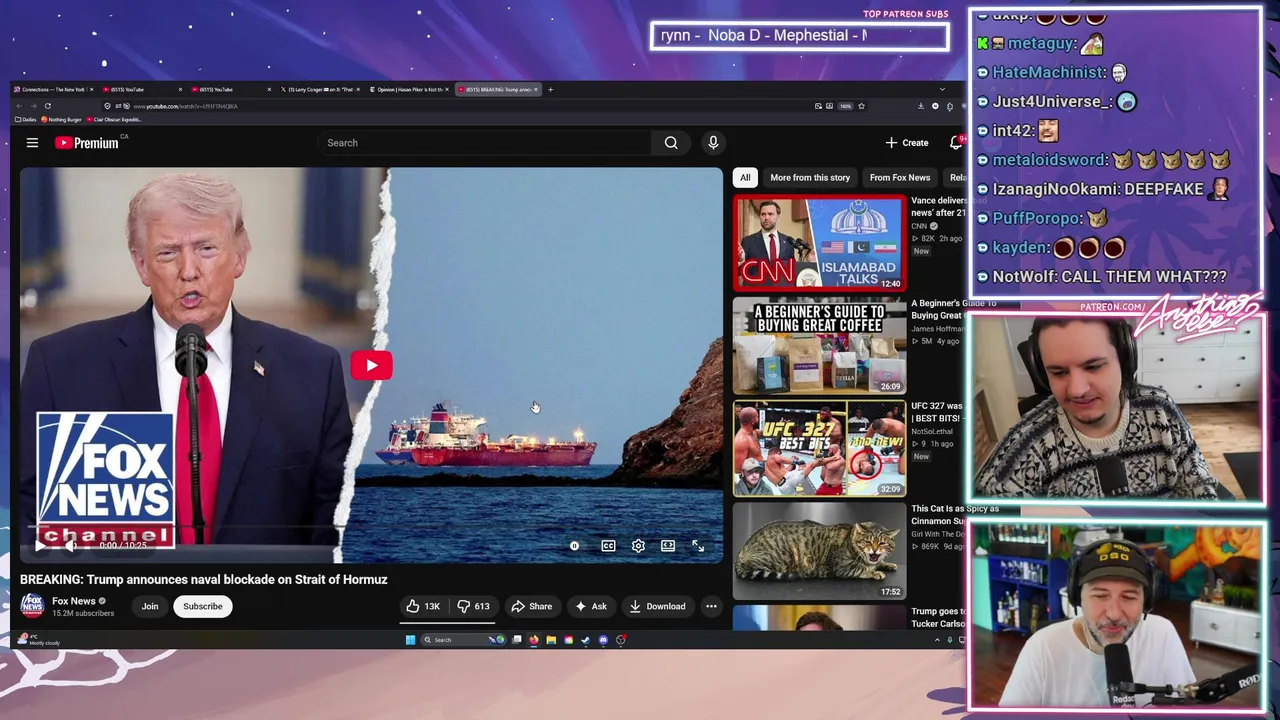Open the YouTube hamburger guide menu
The image size is (1280, 720).
[32, 143]
